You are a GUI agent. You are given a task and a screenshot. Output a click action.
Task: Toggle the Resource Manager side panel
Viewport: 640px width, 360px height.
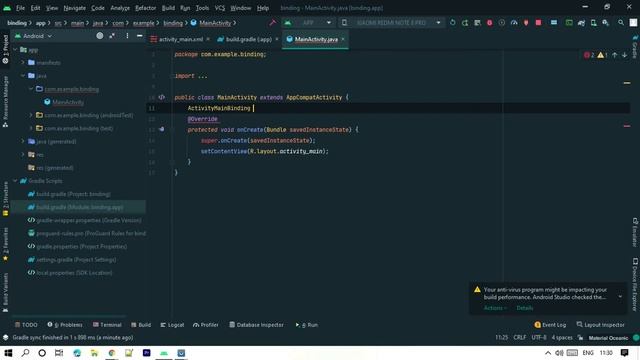click(5, 102)
